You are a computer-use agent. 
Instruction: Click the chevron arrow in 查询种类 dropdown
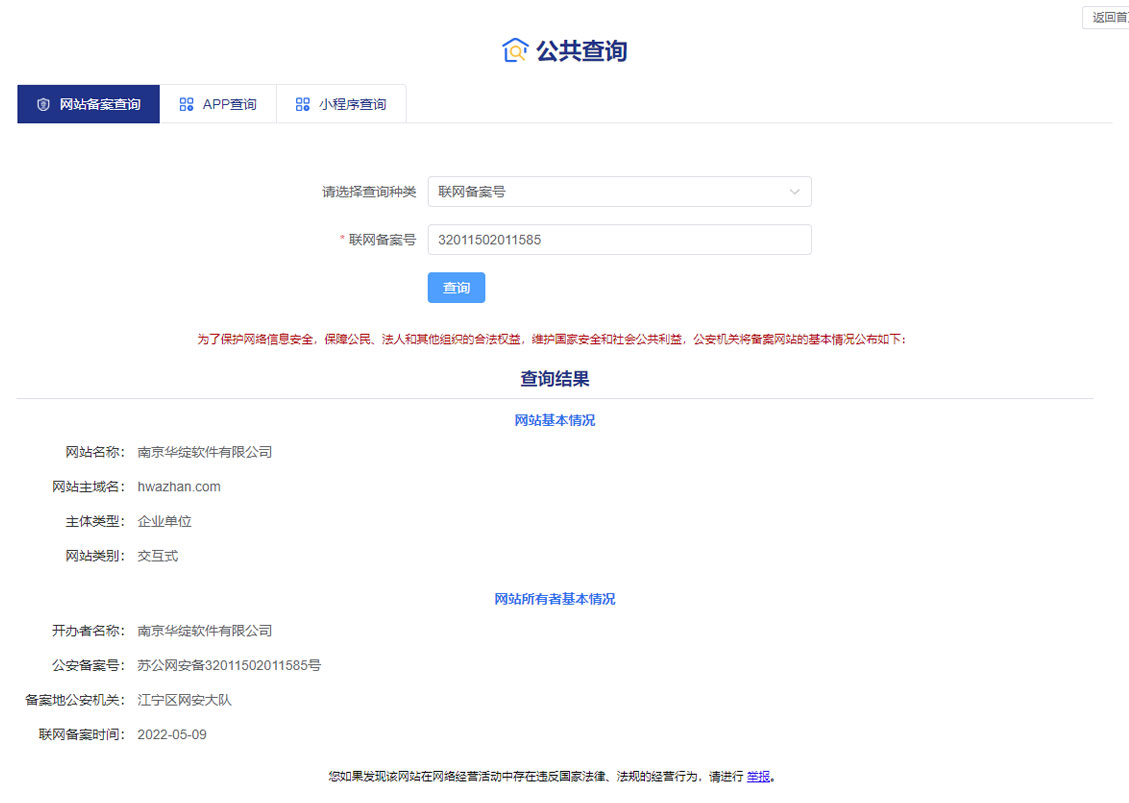(795, 192)
